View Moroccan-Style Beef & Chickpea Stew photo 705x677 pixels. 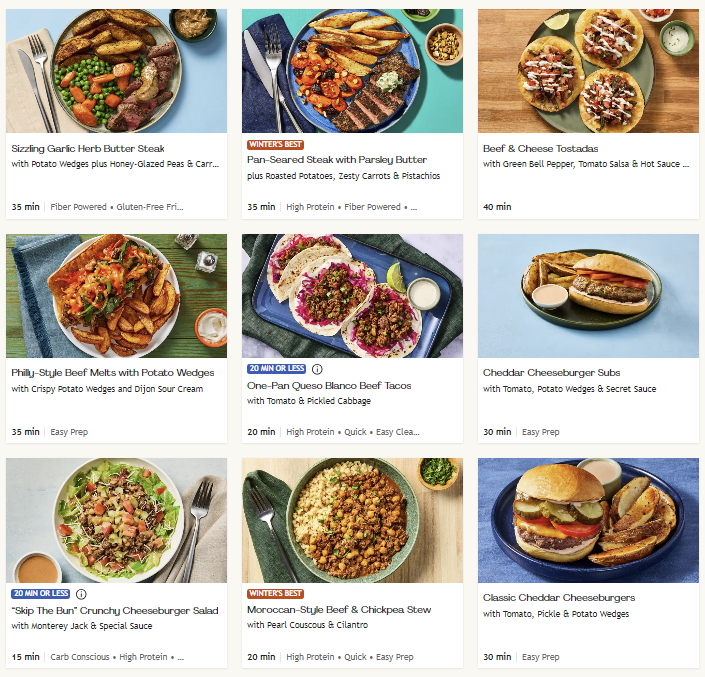[352, 520]
